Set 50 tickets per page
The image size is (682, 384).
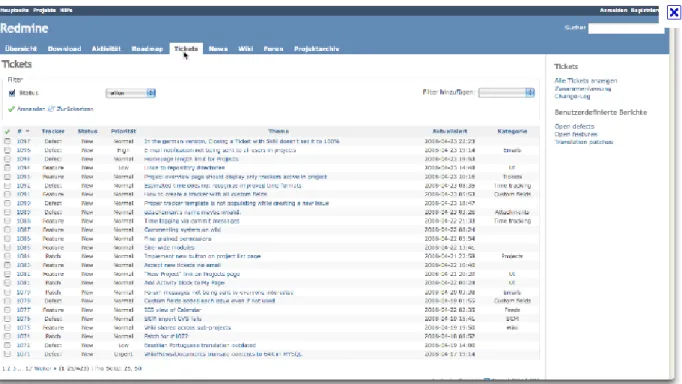(138, 369)
